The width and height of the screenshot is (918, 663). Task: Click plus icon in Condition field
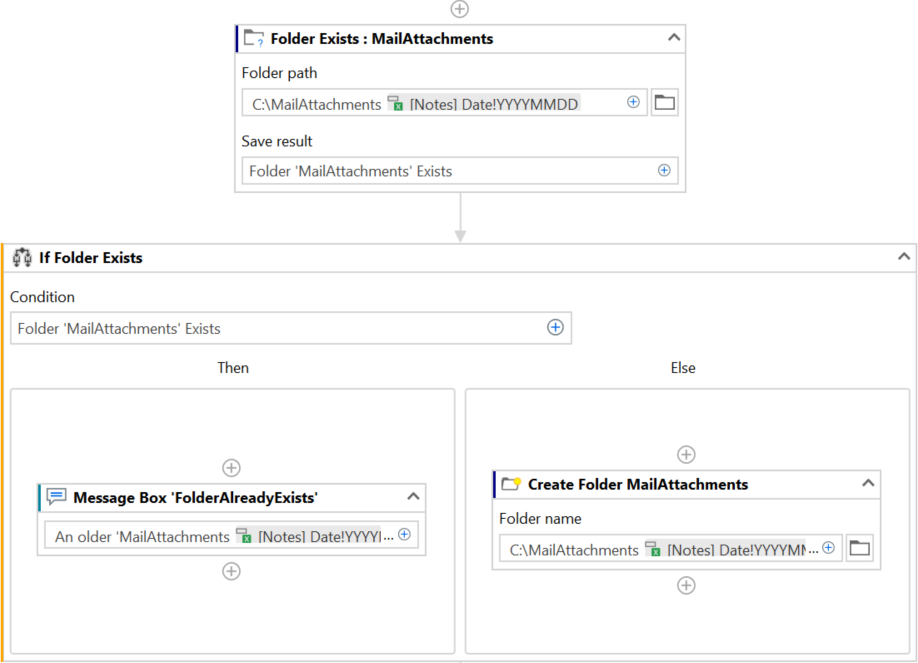pyautogui.click(x=556, y=328)
